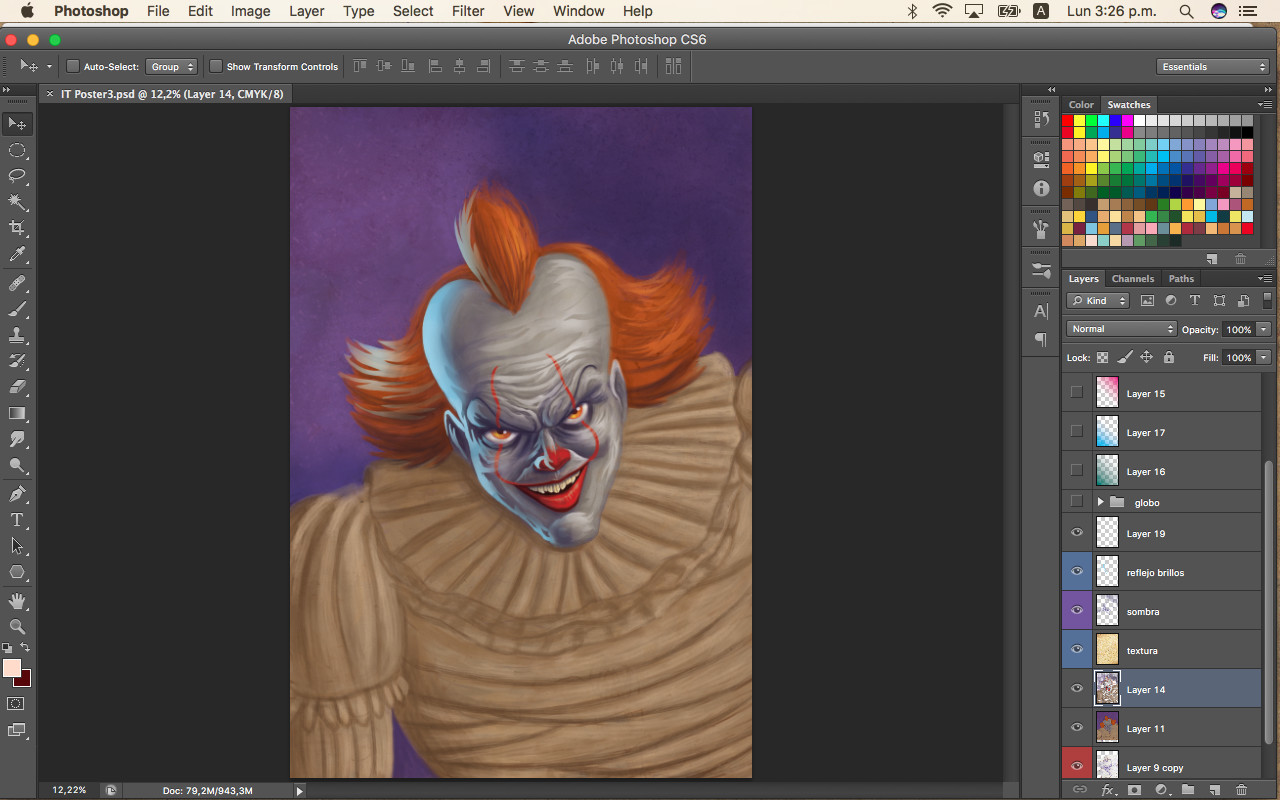
Task: Select the Path Selection tool
Action: (x=17, y=546)
